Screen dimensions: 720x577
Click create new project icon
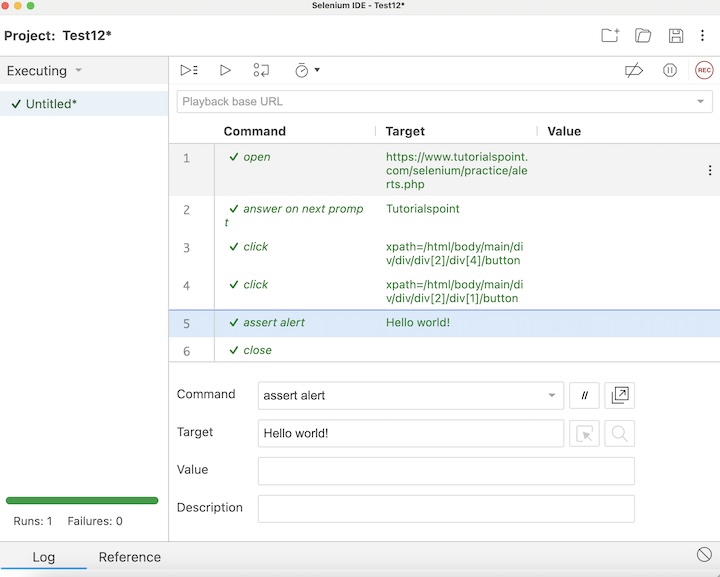pos(610,36)
